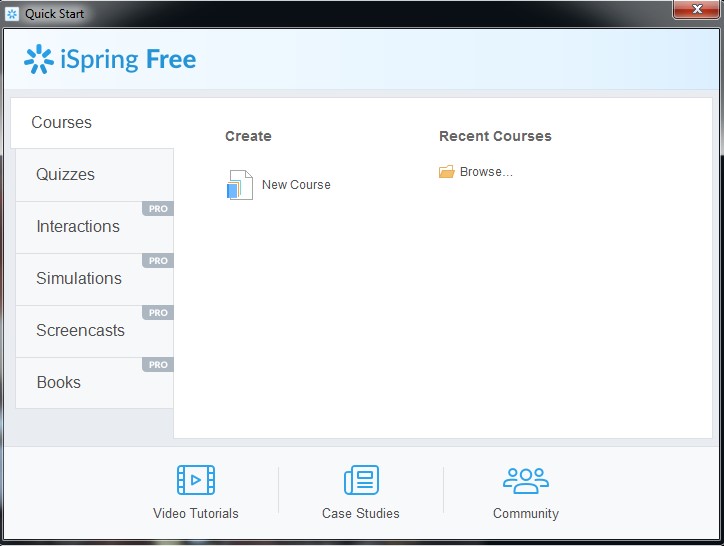This screenshot has height=546, width=724.
Task: Click the PRO badge on Interactions
Action: (158, 209)
